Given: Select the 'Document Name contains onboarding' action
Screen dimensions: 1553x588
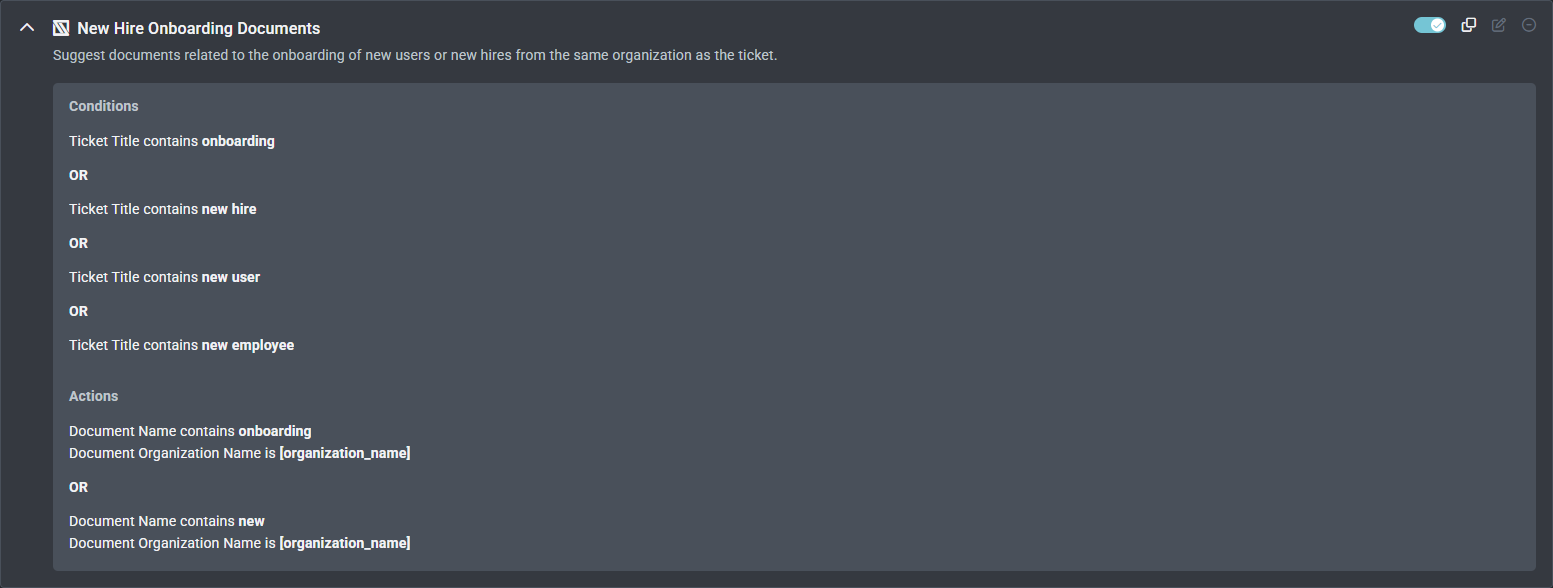Looking at the screenshot, I should click(x=190, y=431).
